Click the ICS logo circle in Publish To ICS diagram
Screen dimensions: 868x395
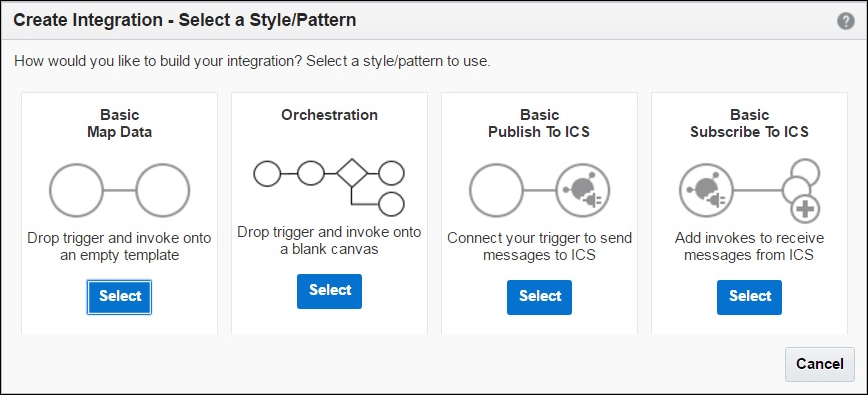click(x=583, y=190)
